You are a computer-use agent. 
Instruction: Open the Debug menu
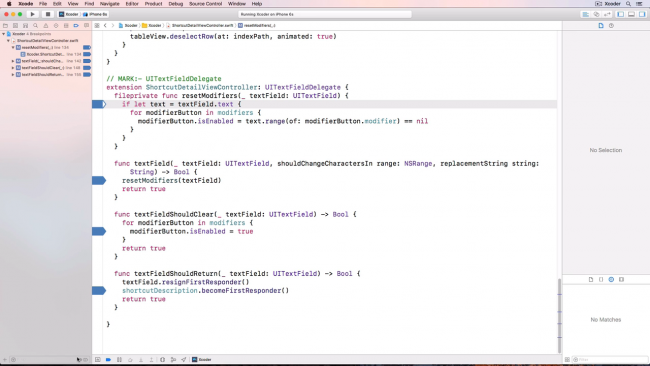click(x=176, y=4)
